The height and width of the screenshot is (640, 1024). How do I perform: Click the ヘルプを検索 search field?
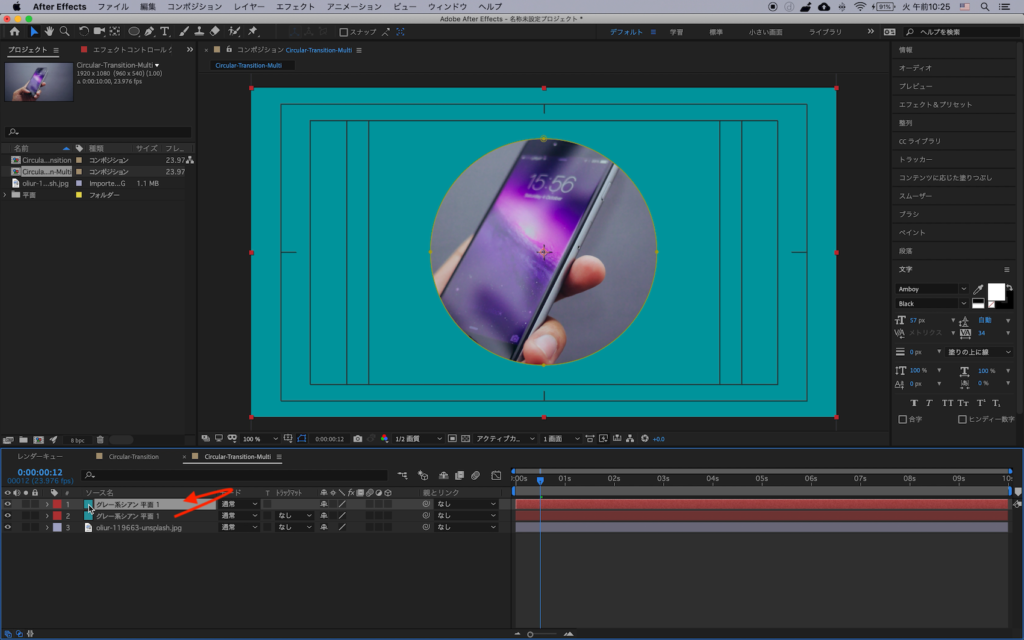pos(958,32)
